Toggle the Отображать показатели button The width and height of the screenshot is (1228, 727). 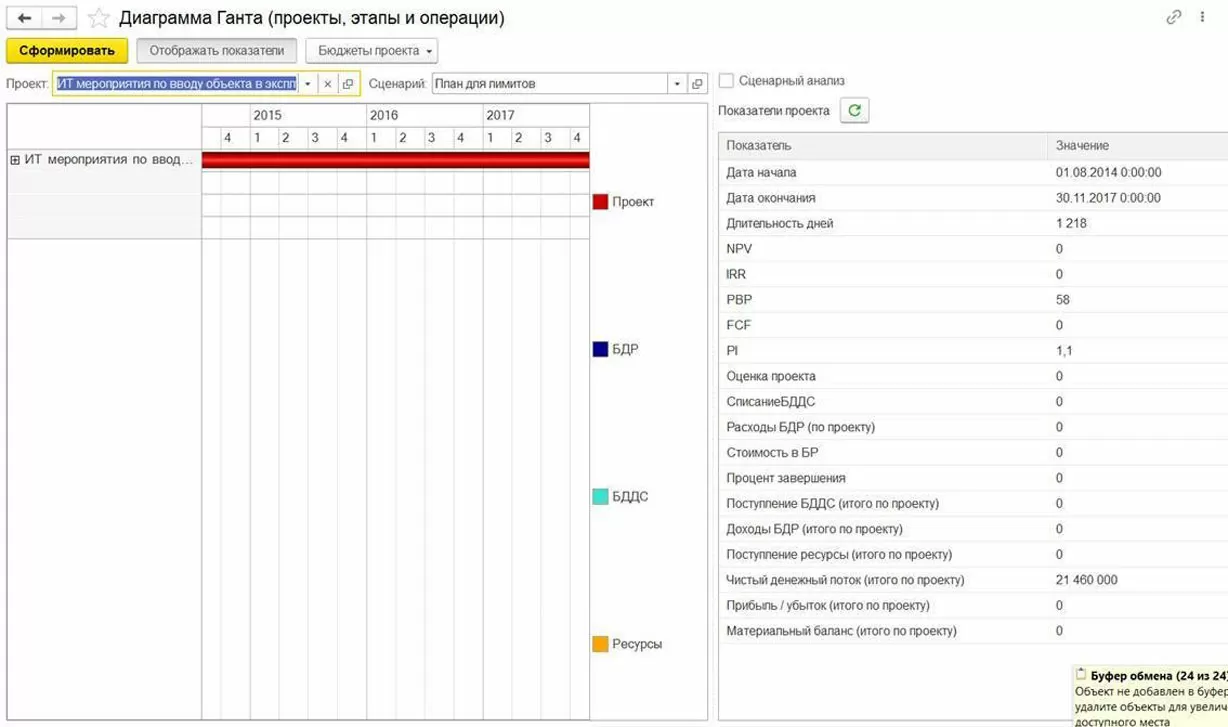217,51
